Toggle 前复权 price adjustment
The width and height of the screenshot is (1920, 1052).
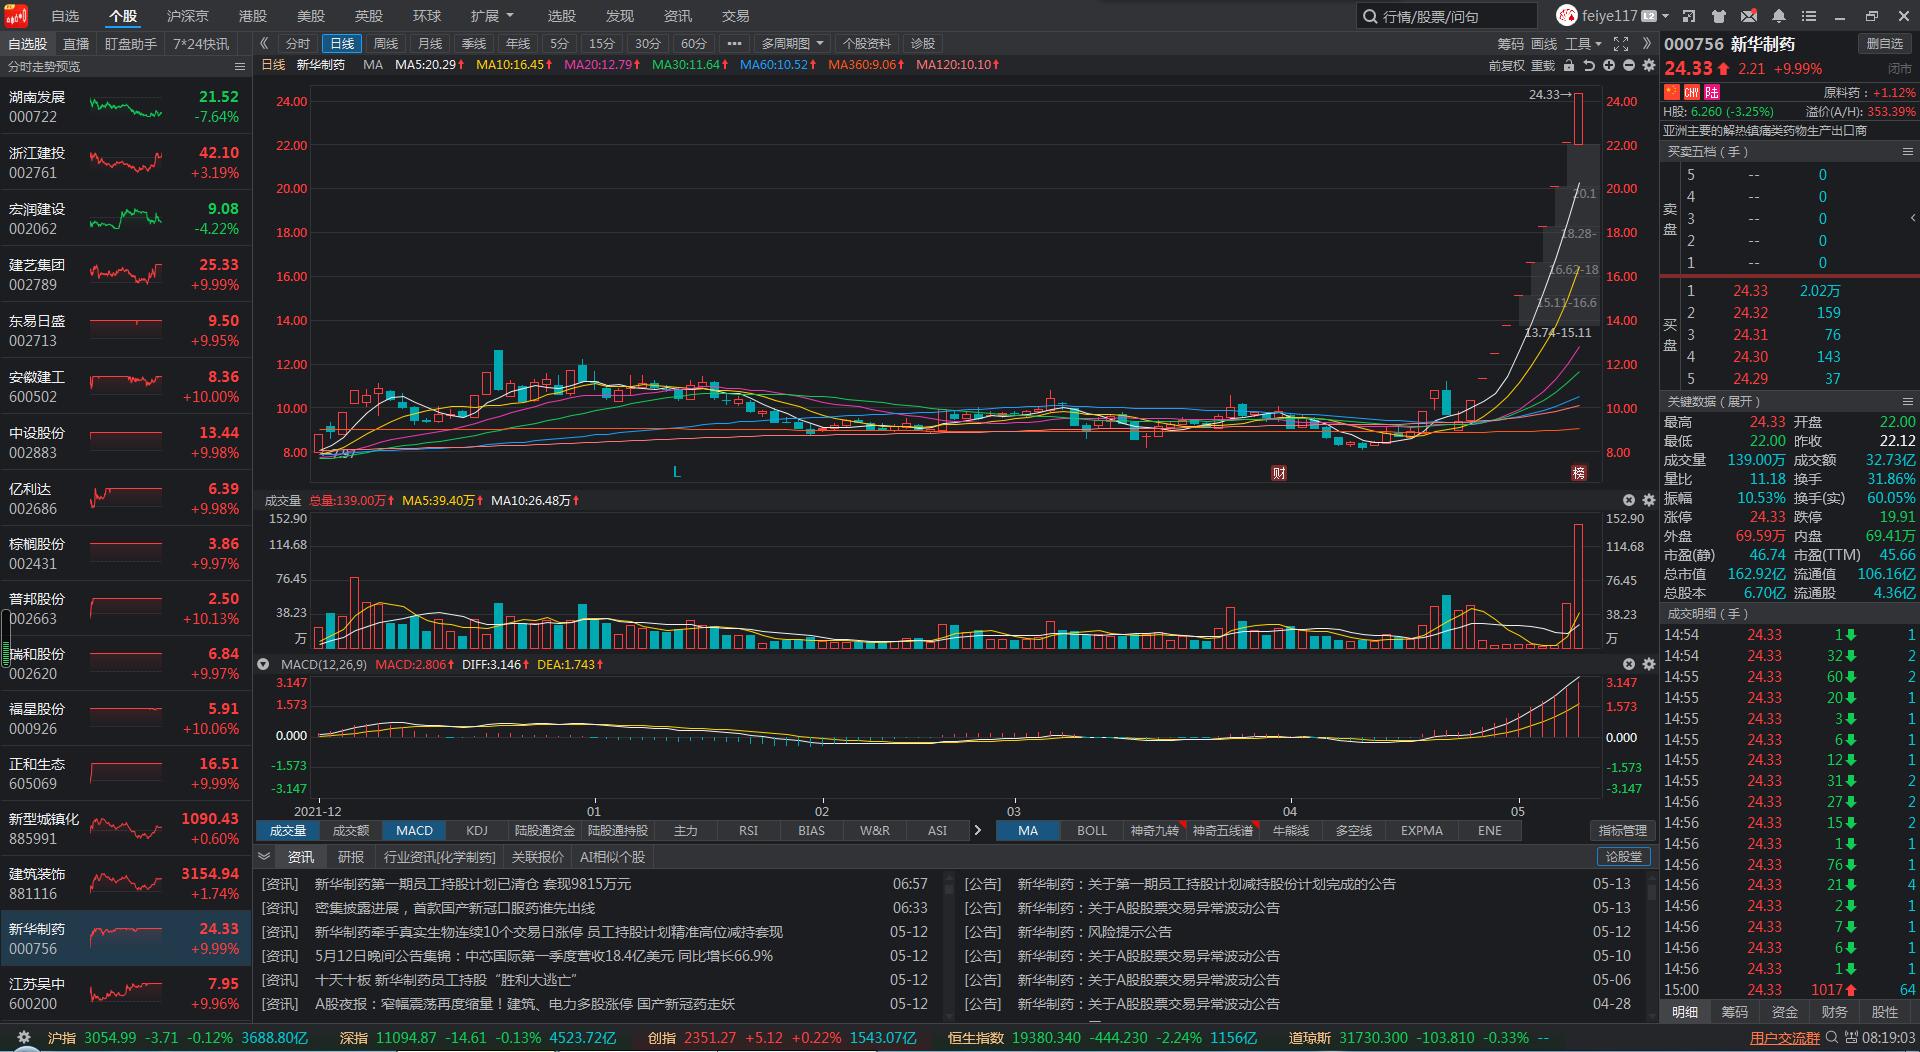coord(1506,65)
